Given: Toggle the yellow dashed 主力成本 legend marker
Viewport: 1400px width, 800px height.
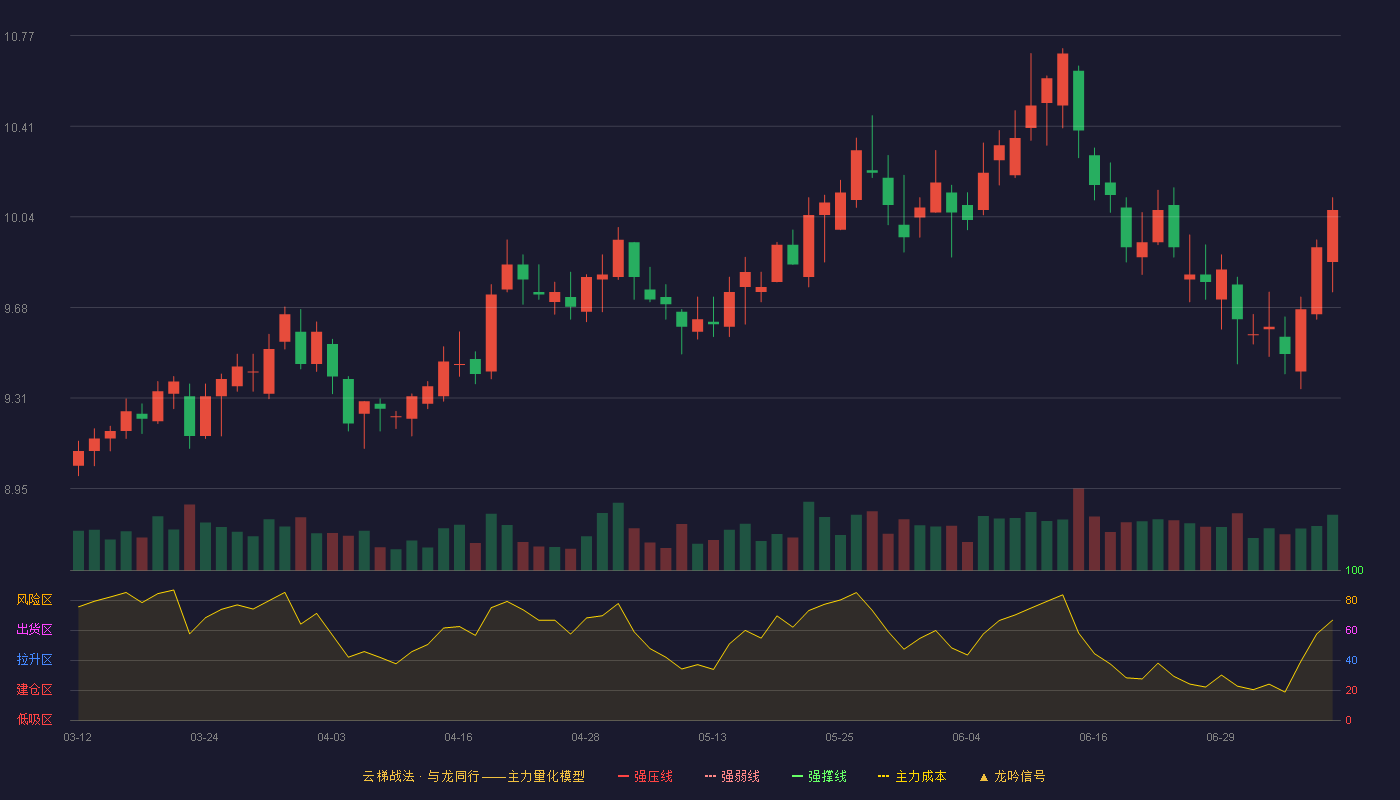Looking at the screenshot, I should tap(883, 776).
